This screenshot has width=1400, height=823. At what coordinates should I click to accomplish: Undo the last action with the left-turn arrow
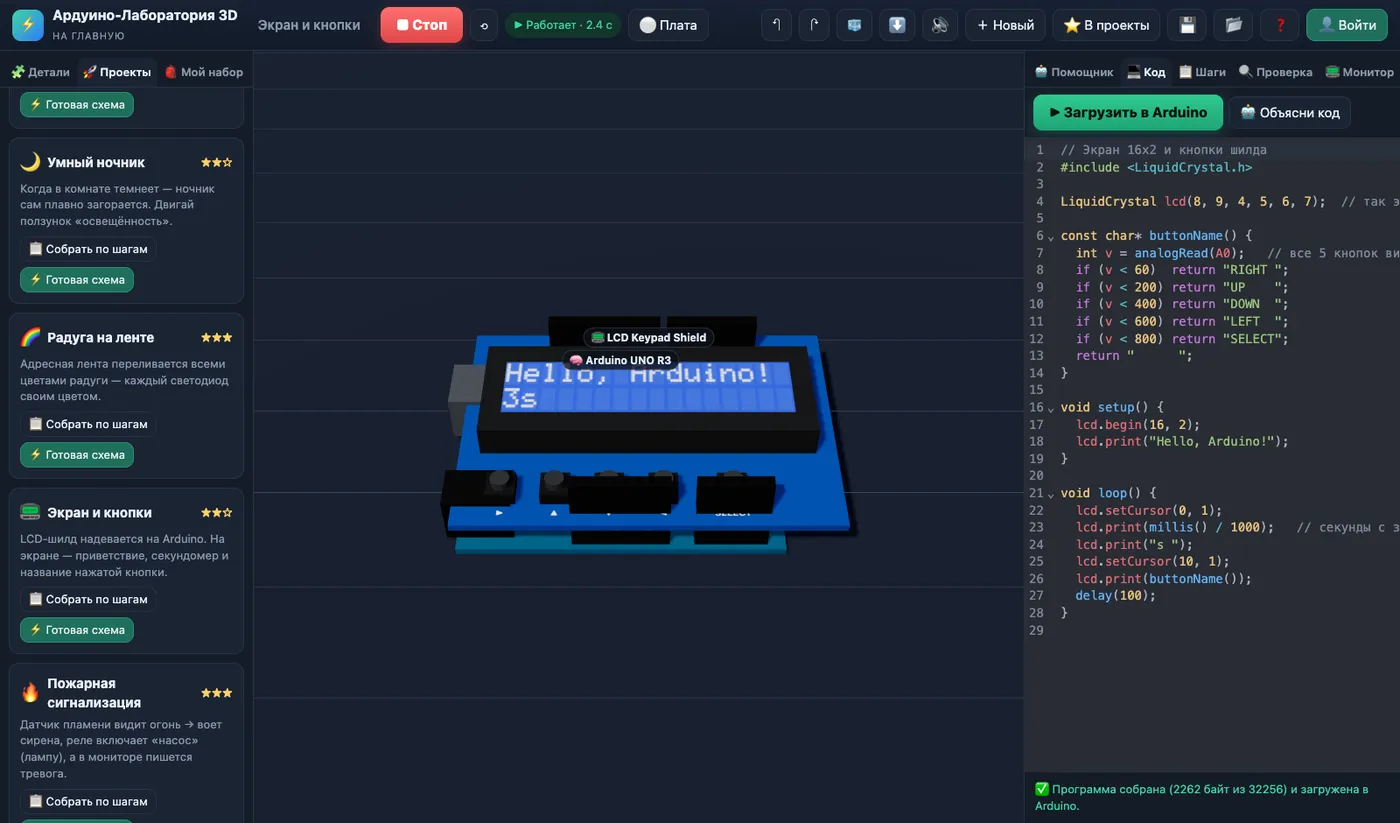coord(777,25)
